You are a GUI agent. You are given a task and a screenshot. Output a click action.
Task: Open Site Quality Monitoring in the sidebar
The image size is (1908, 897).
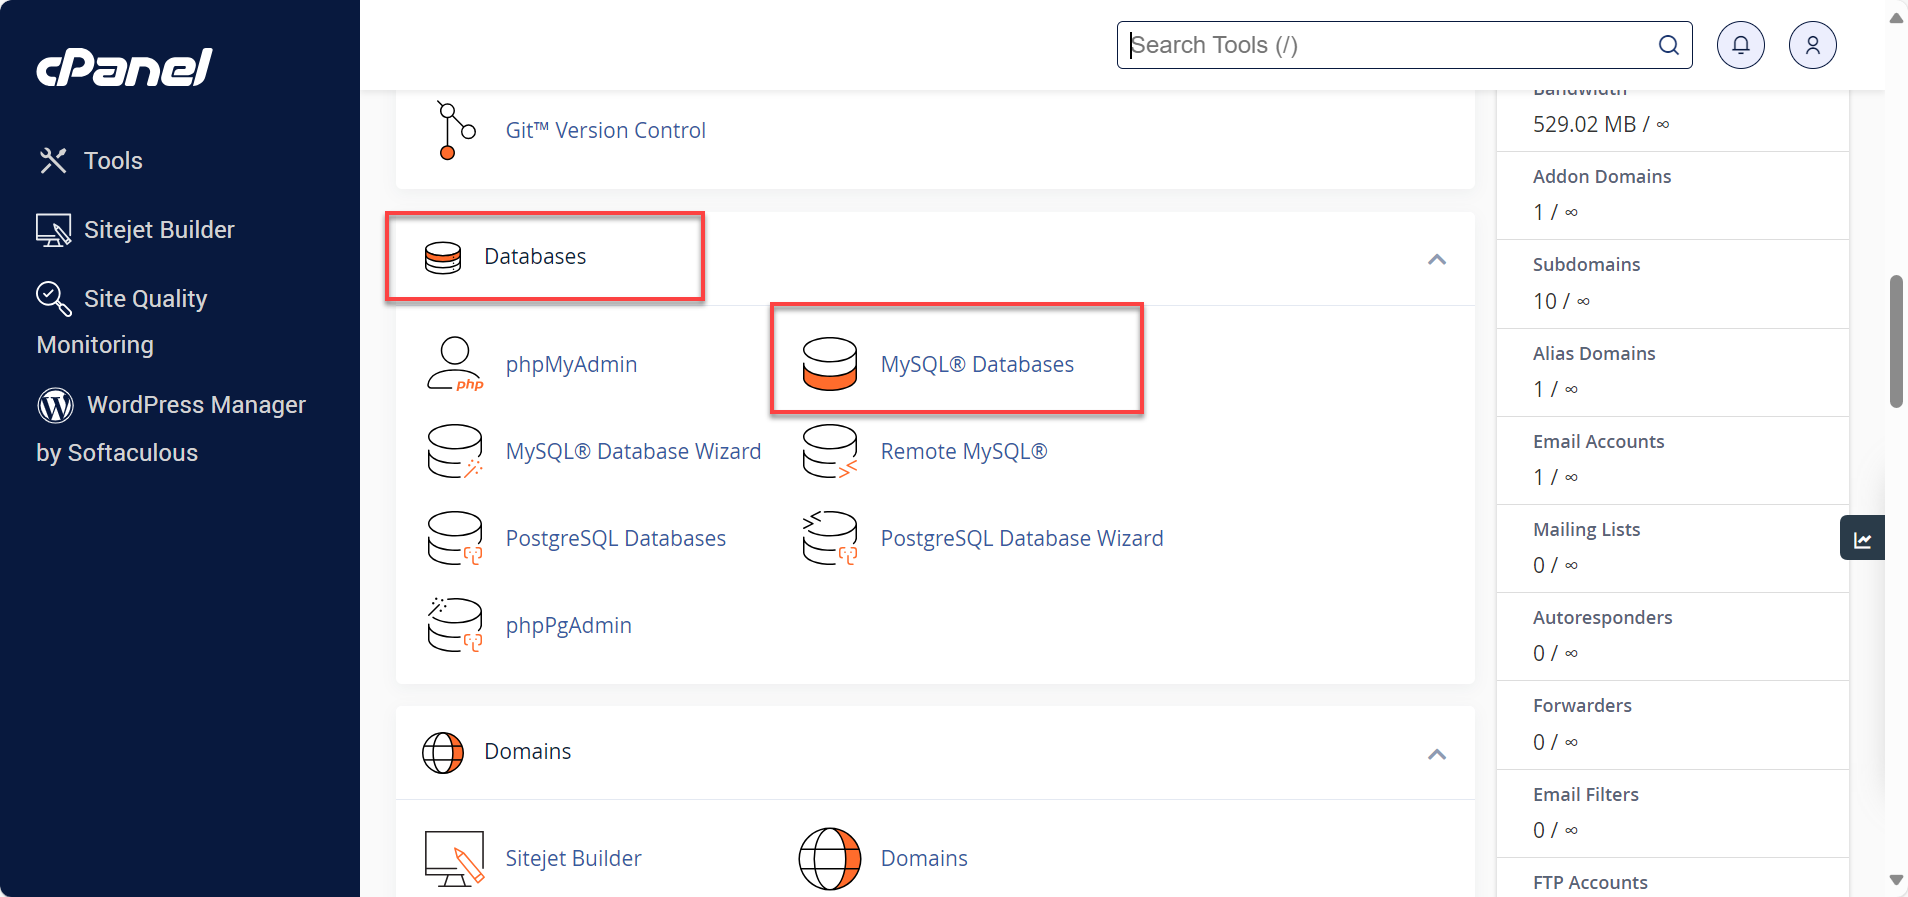(x=122, y=321)
